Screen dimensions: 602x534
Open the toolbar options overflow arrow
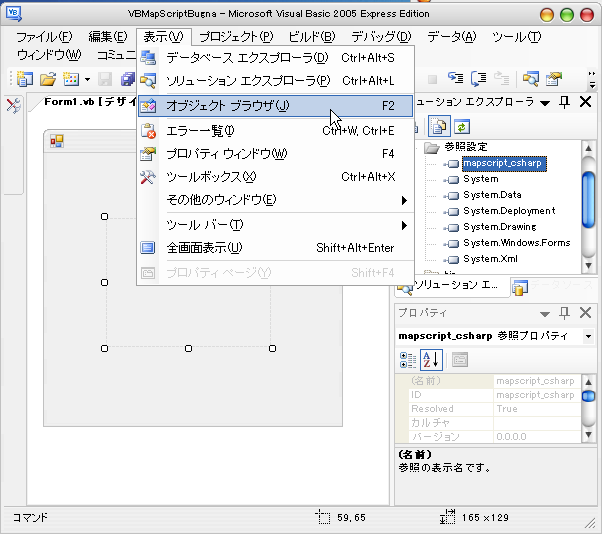(592, 79)
